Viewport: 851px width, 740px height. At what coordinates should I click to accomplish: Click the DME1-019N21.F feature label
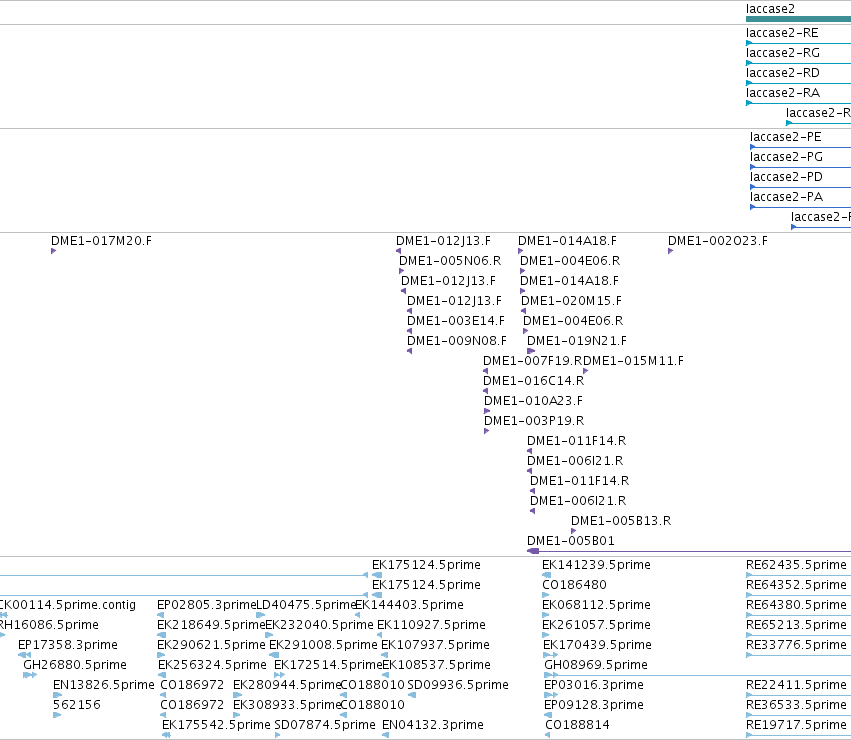click(577, 341)
